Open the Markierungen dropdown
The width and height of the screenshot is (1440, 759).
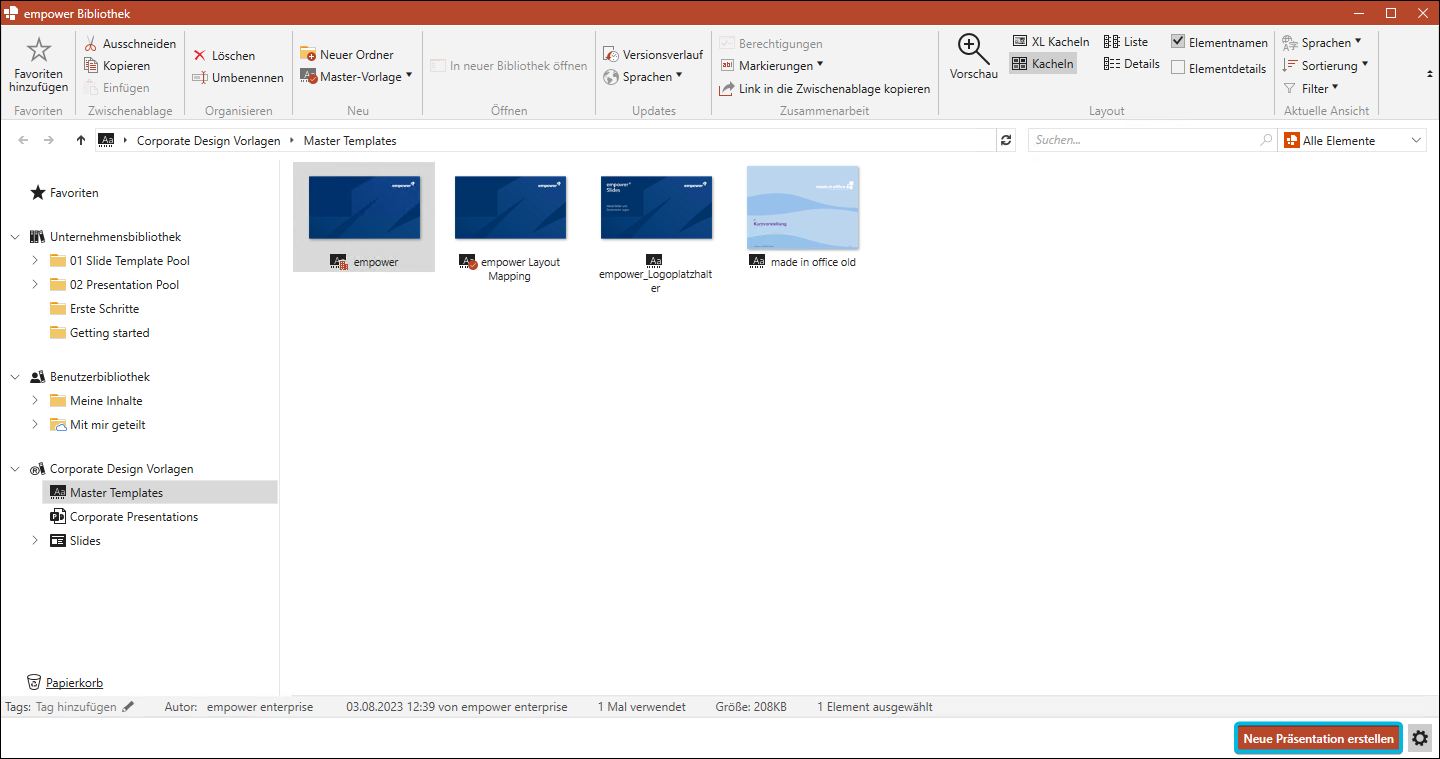tap(772, 66)
